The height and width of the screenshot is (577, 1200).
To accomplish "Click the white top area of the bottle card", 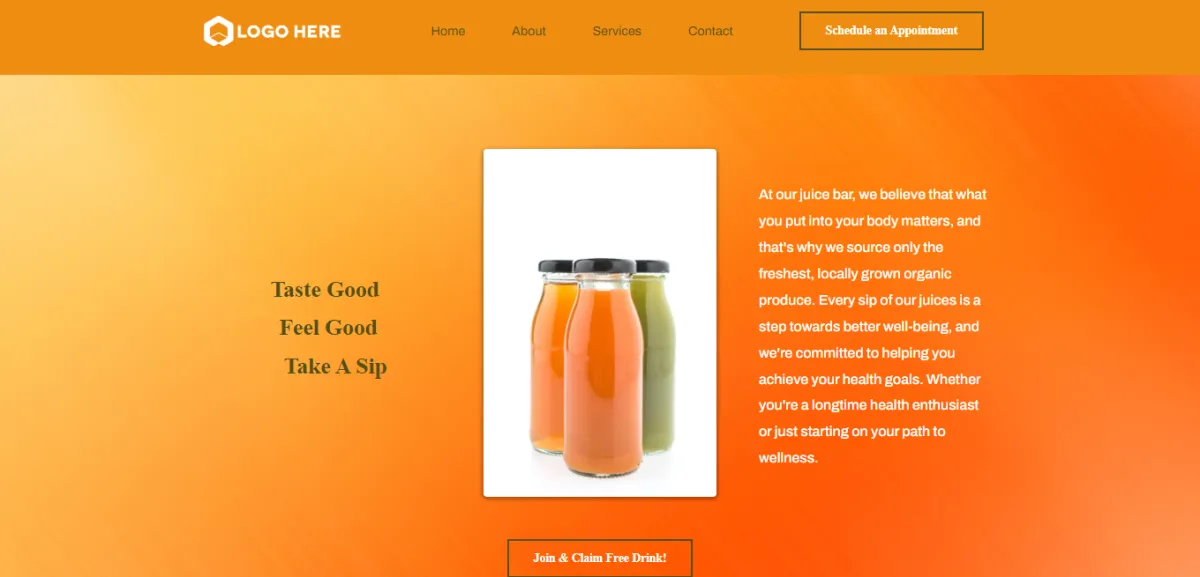I will click(x=600, y=200).
